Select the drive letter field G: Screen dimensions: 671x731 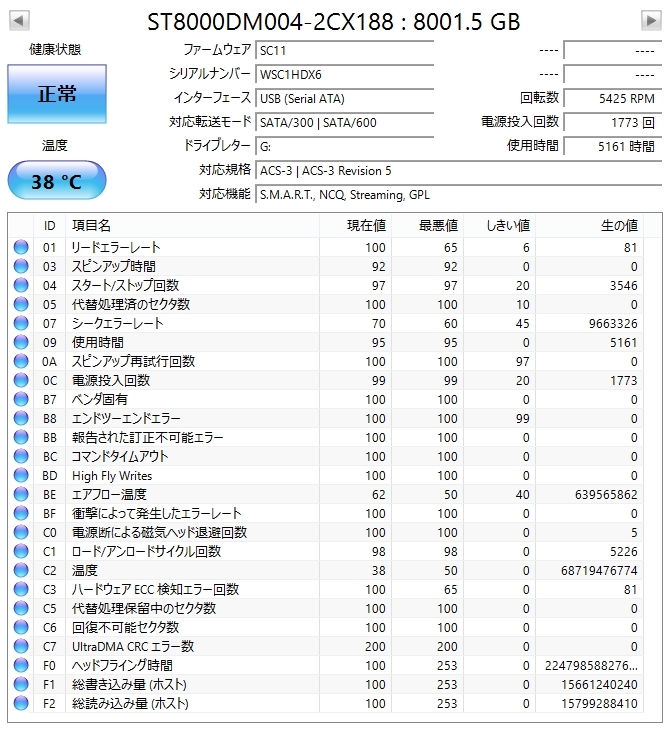click(x=345, y=146)
